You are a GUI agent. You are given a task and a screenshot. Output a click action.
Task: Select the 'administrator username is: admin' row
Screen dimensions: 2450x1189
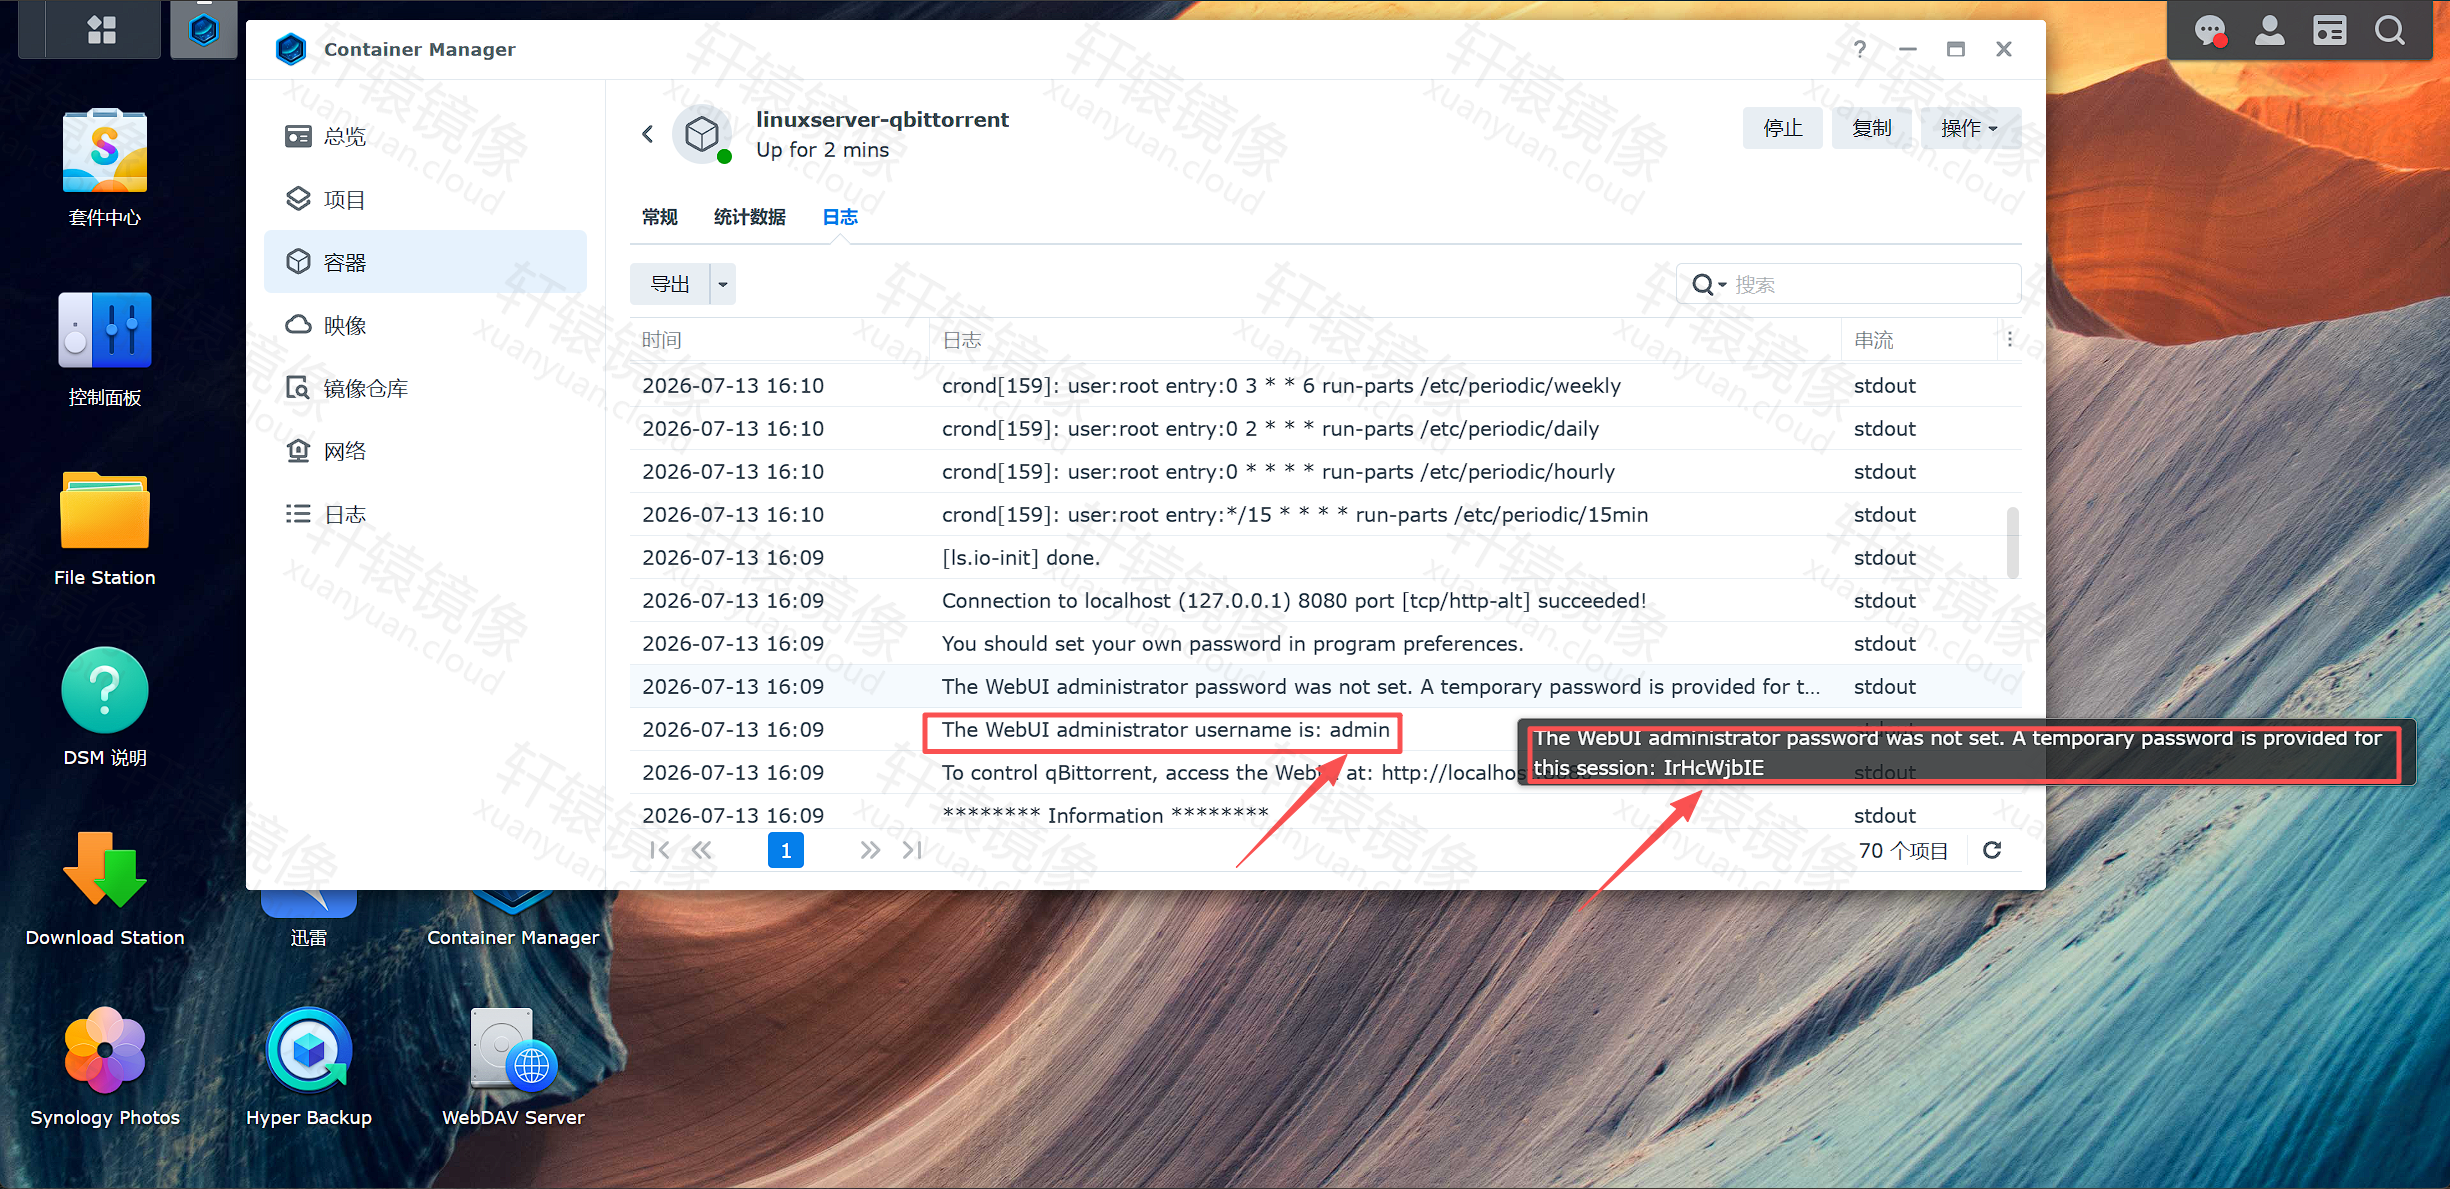pyautogui.click(x=1326, y=730)
